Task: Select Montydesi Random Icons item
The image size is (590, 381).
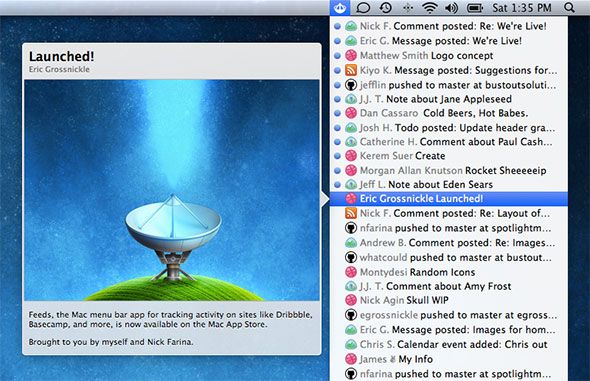Action: (449, 272)
